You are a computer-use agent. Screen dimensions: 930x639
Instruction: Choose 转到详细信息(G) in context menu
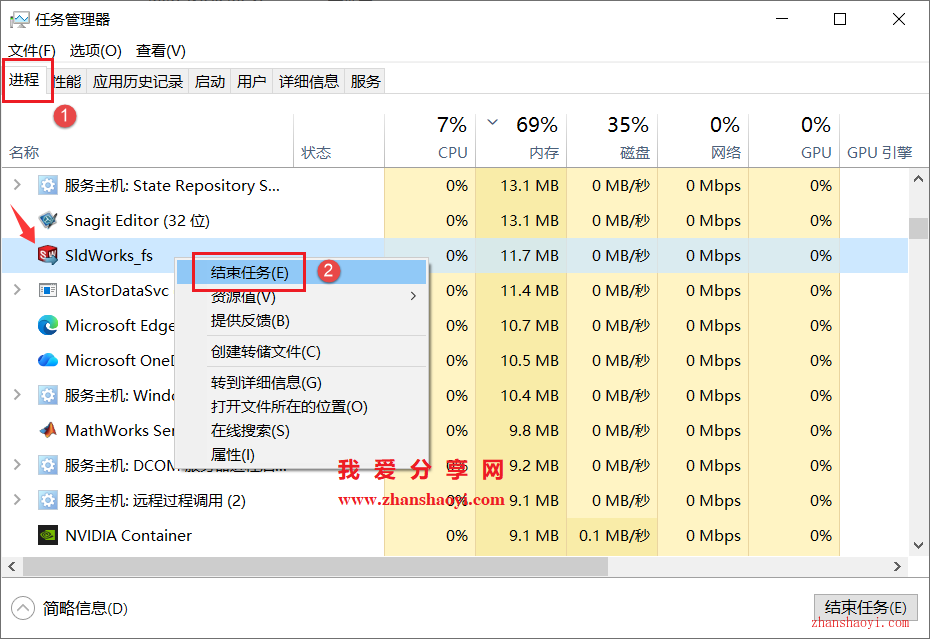pyautogui.click(x=301, y=383)
